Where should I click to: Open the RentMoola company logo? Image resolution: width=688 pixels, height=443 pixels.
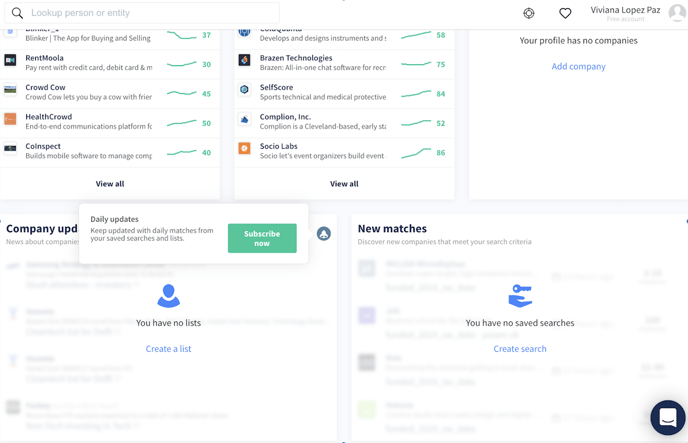point(10,60)
